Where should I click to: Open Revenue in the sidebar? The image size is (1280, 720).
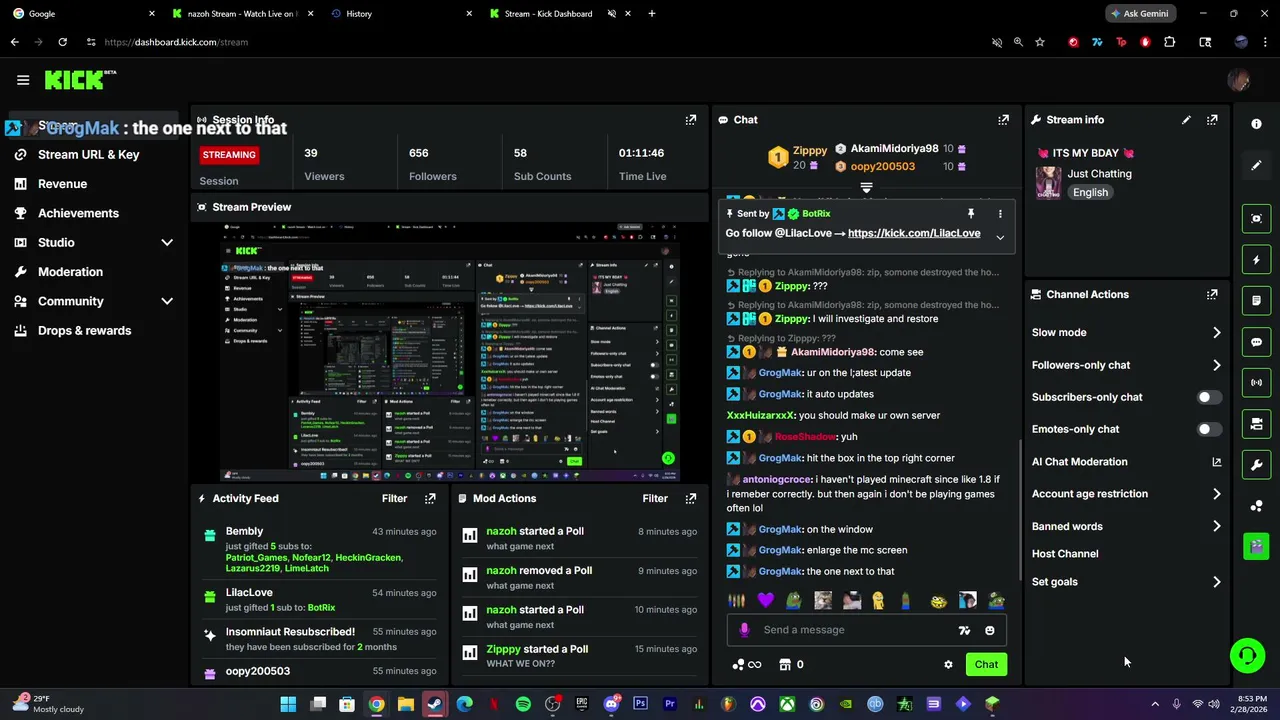coord(62,184)
